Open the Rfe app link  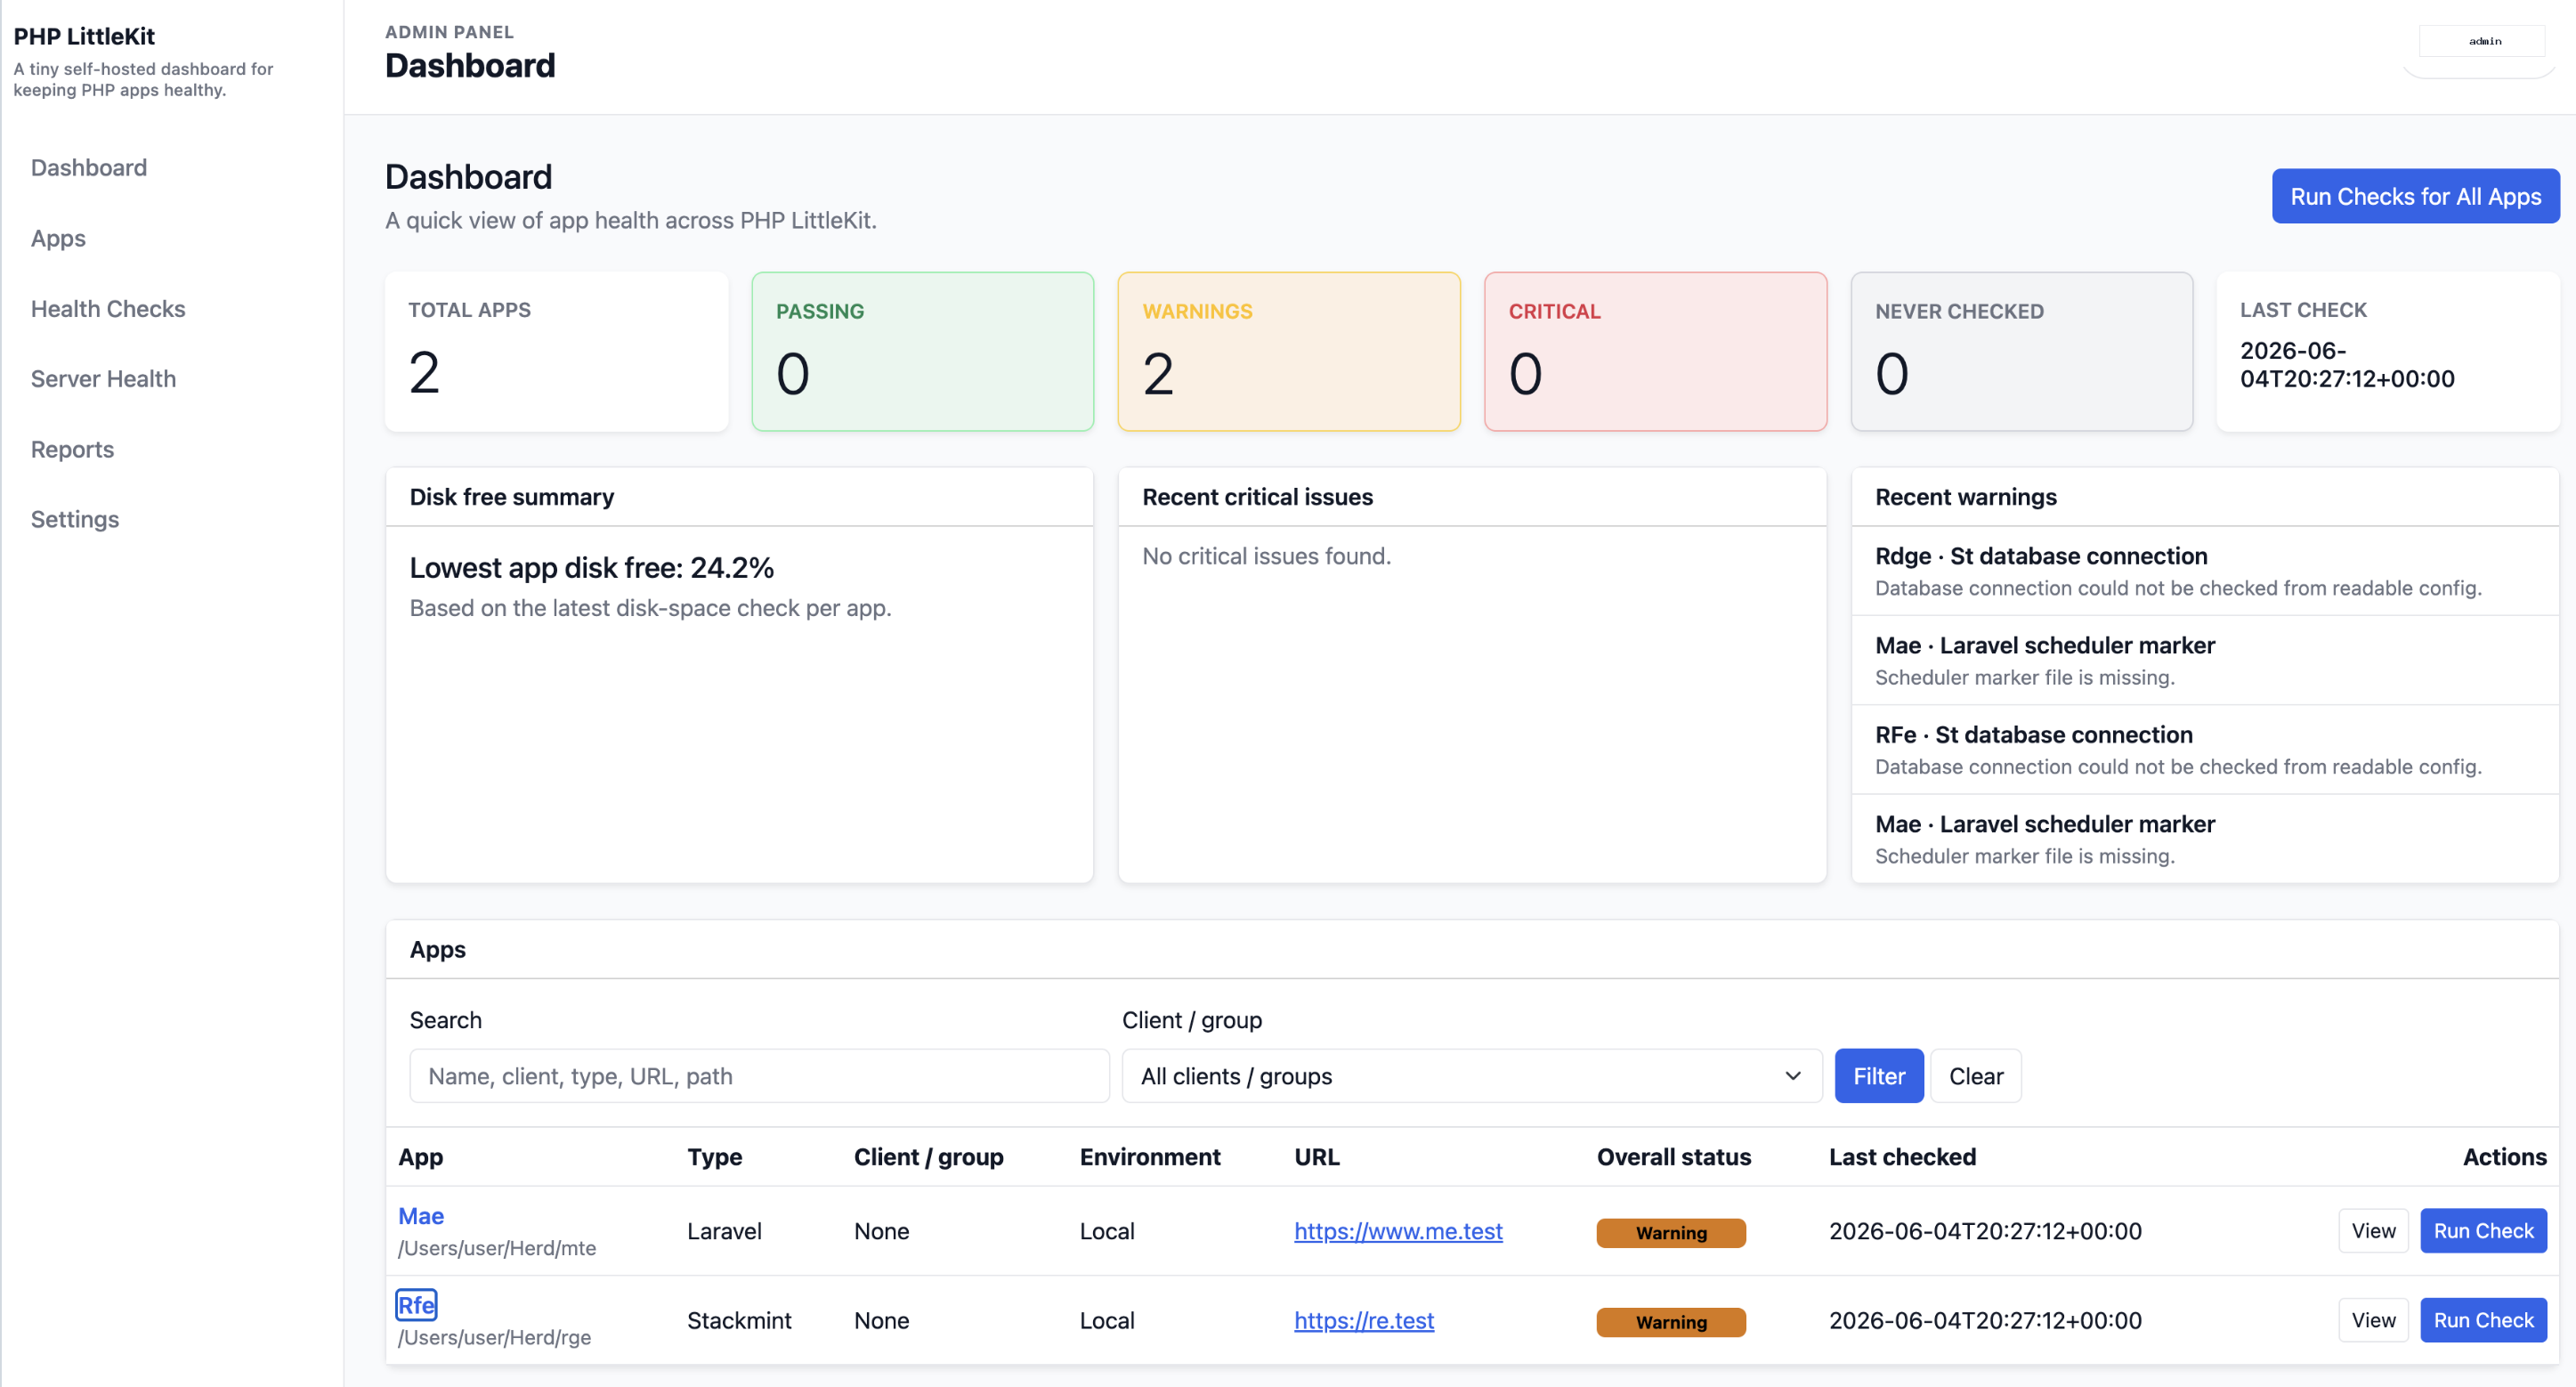click(x=416, y=1305)
